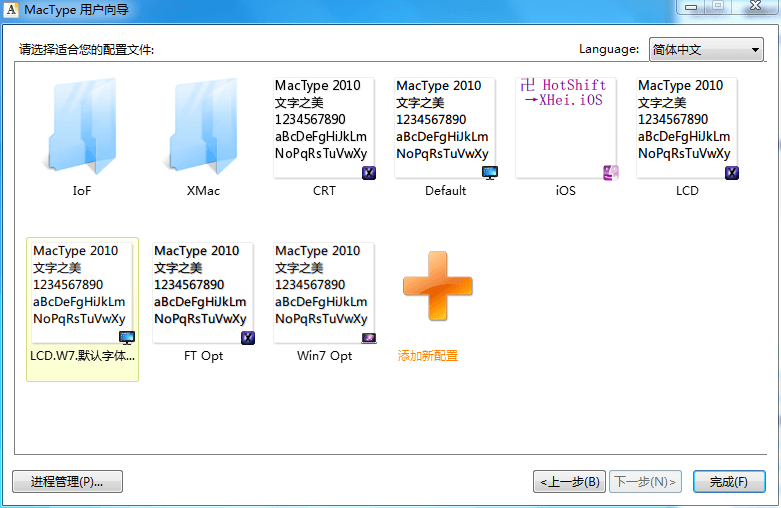781x508 pixels.
Task: Choose the iOS HotShift profile
Action: click(566, 128)
